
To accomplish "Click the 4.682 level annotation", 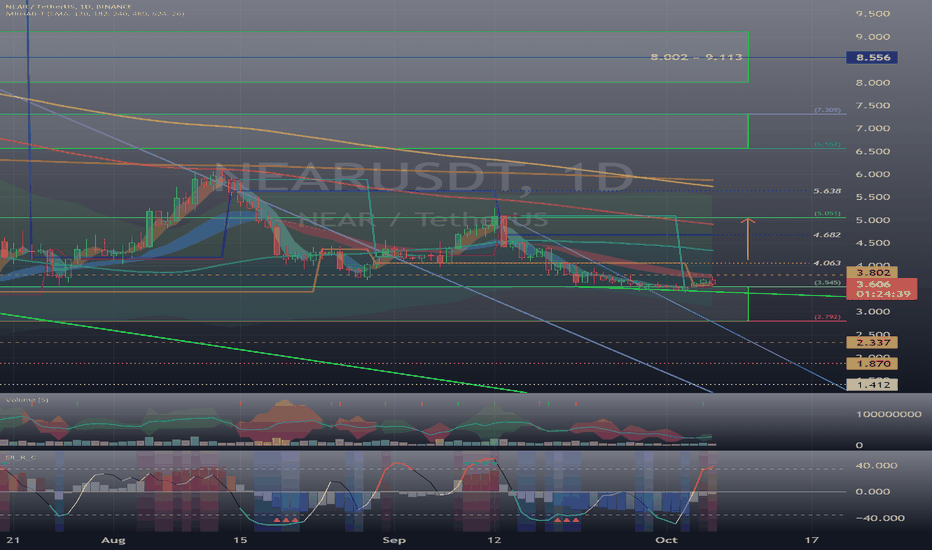I will [827, 235].
